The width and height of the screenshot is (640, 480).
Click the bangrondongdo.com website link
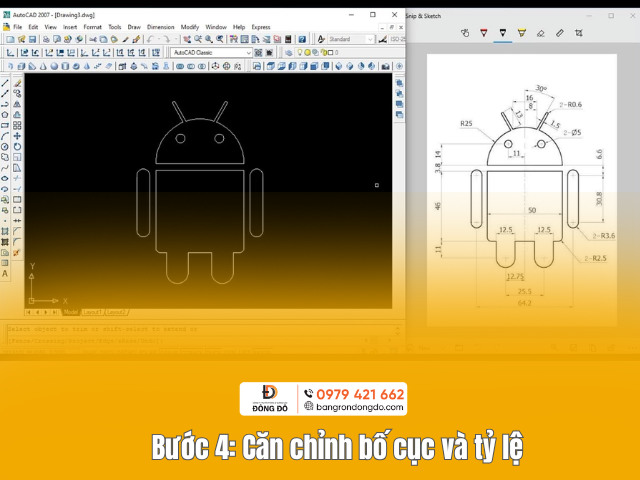[x=360, y=407]
